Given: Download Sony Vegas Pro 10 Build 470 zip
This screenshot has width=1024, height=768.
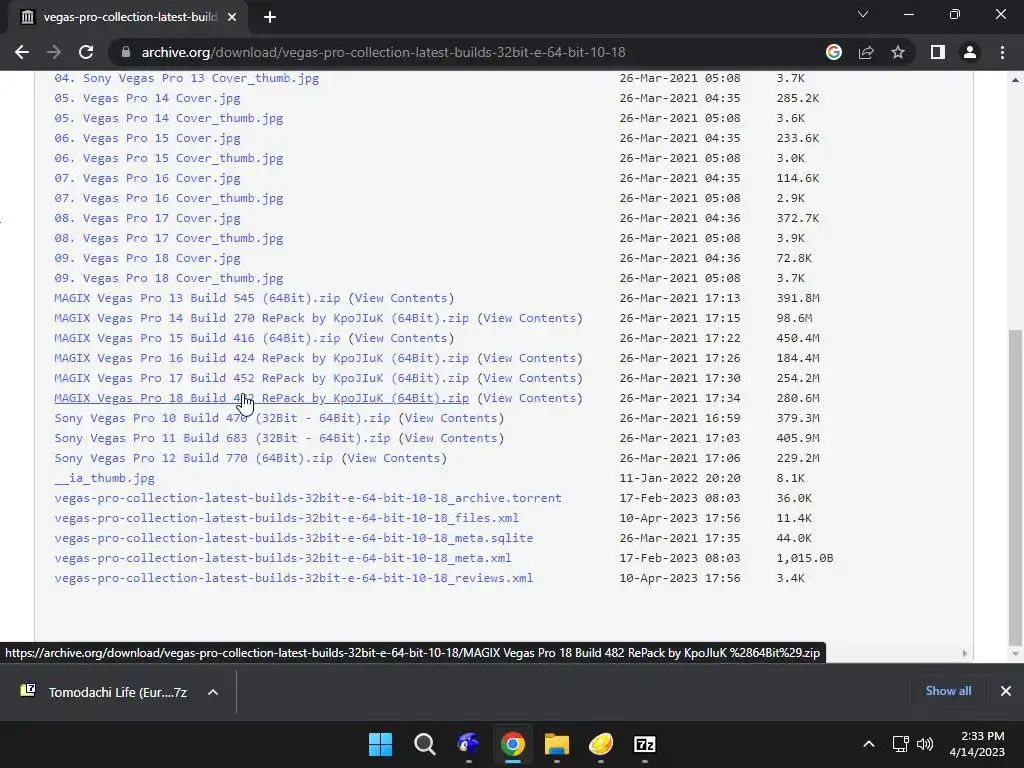Looking at the screenshot, I should 222,418.
